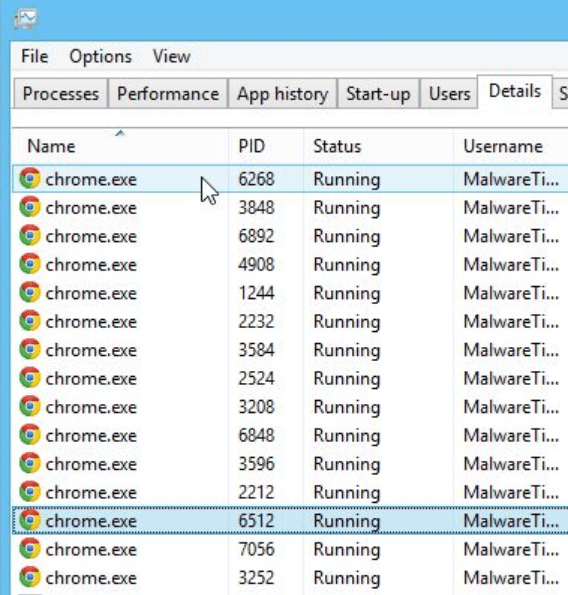Click Chrome icon for PID 6512

point(30,520)
